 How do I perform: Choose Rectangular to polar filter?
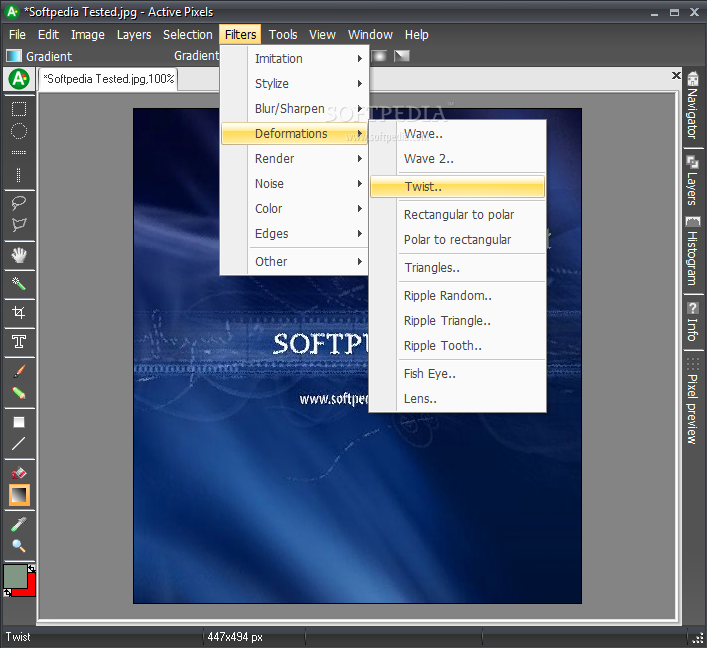click(457, 215)
